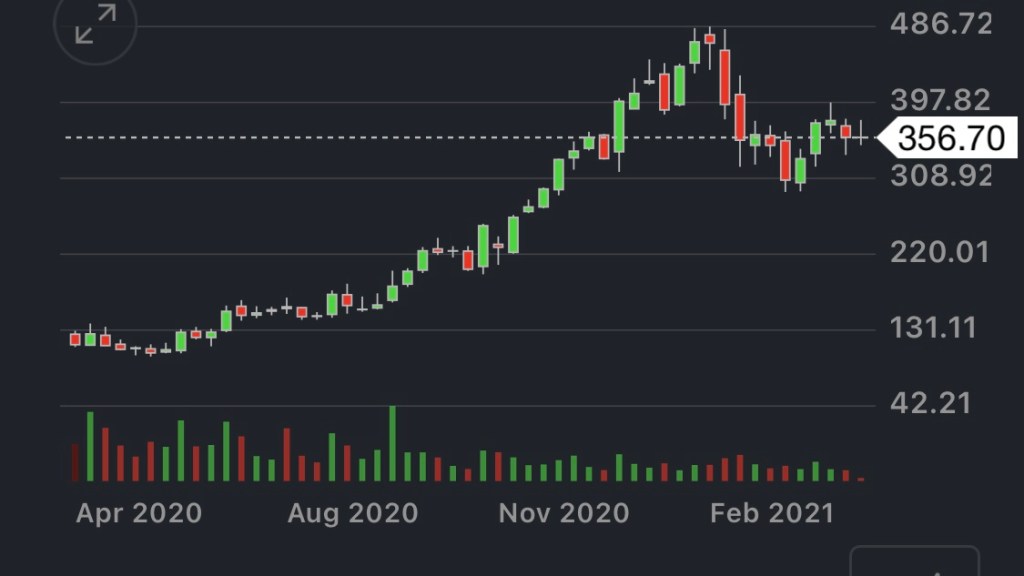Screen dimensions: 1024x576
Task: Select the Nov 2020 date label
Action: 564,514
